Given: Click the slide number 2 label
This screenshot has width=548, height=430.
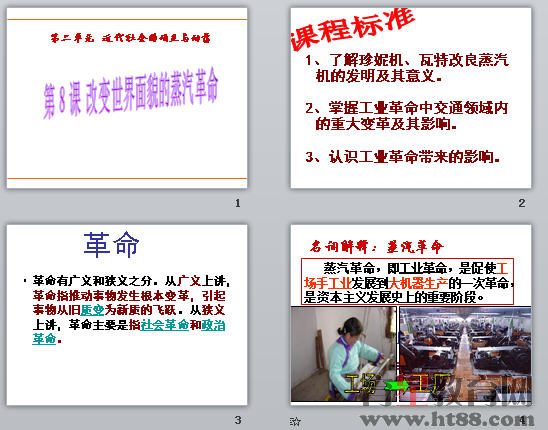Looking at the screenshot, I should (x=522, y=203).
